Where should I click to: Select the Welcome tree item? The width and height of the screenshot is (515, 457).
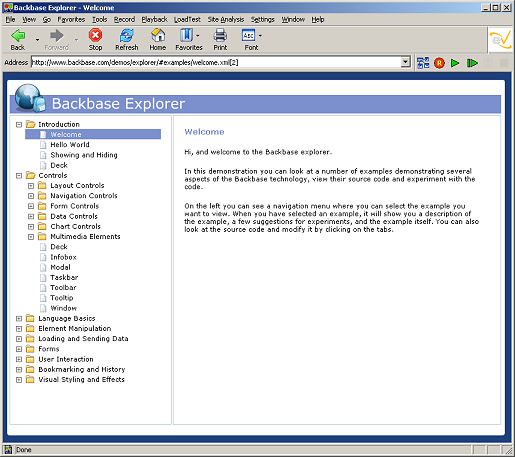93,134
